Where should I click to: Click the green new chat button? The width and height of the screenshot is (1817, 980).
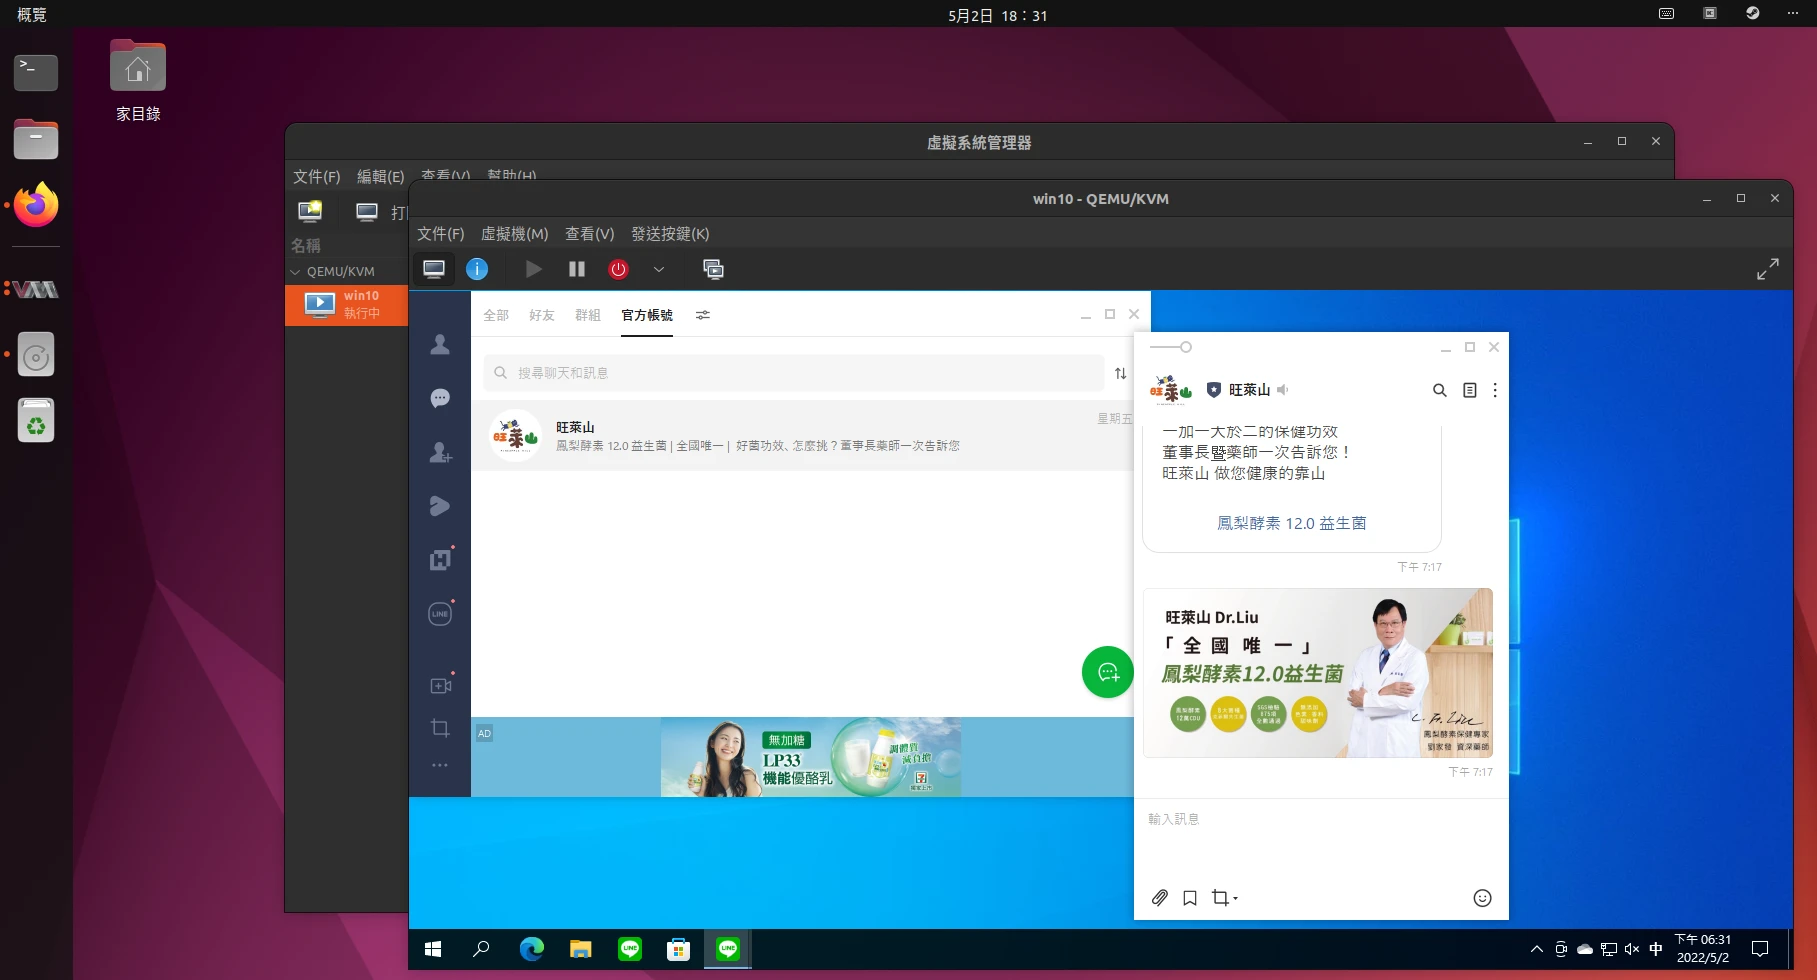pyautogui.click(x=1107, y=673)
